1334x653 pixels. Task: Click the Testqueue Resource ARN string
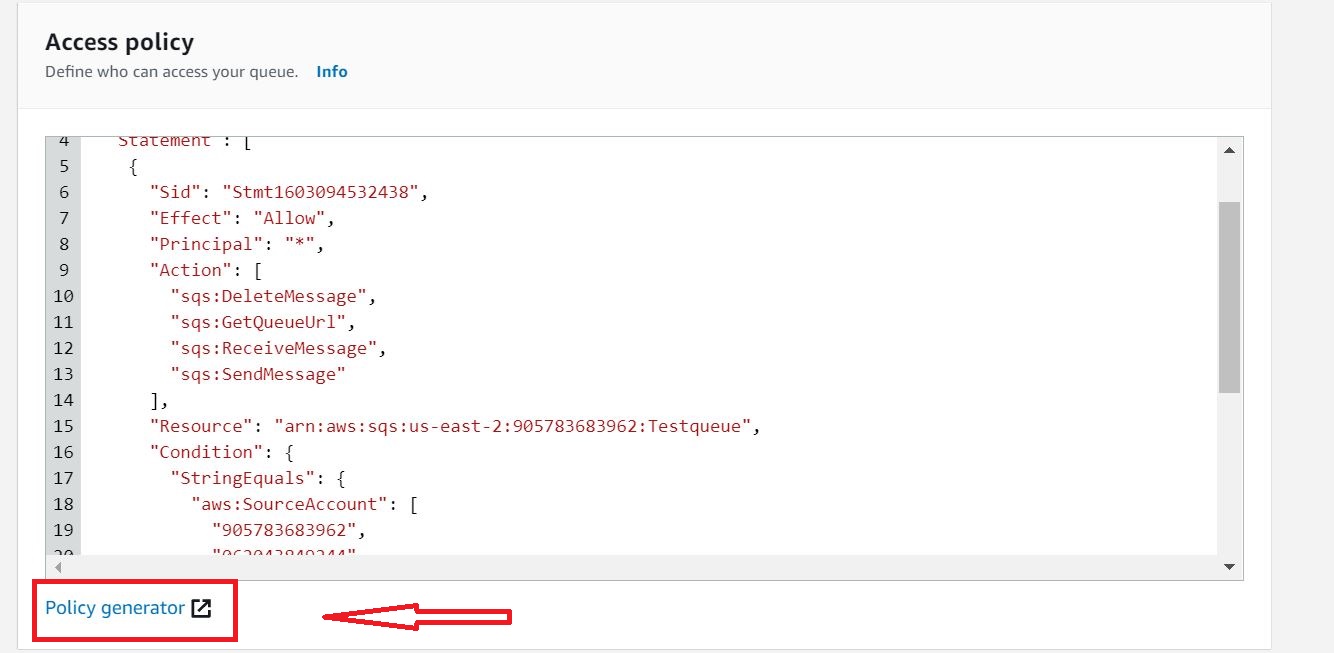512,426
